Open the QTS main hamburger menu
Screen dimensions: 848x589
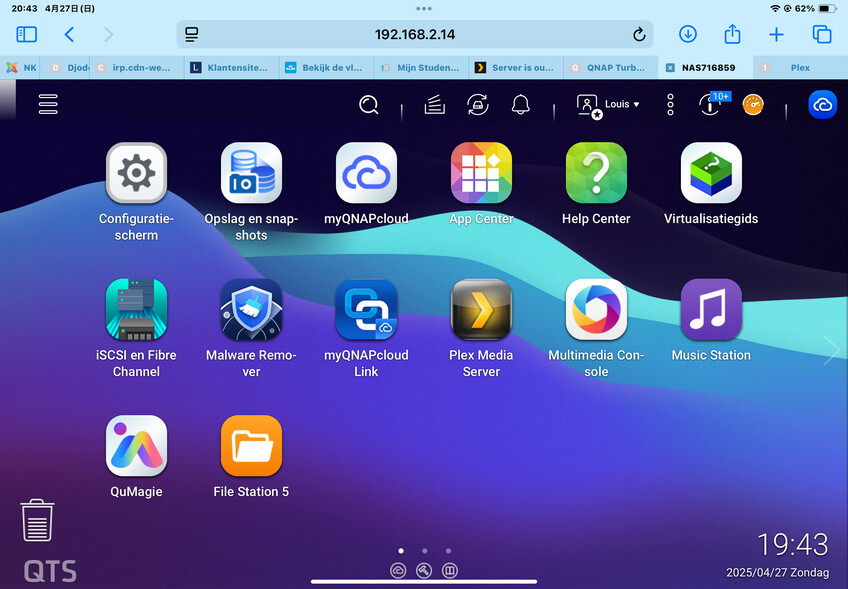pos(48,104)
